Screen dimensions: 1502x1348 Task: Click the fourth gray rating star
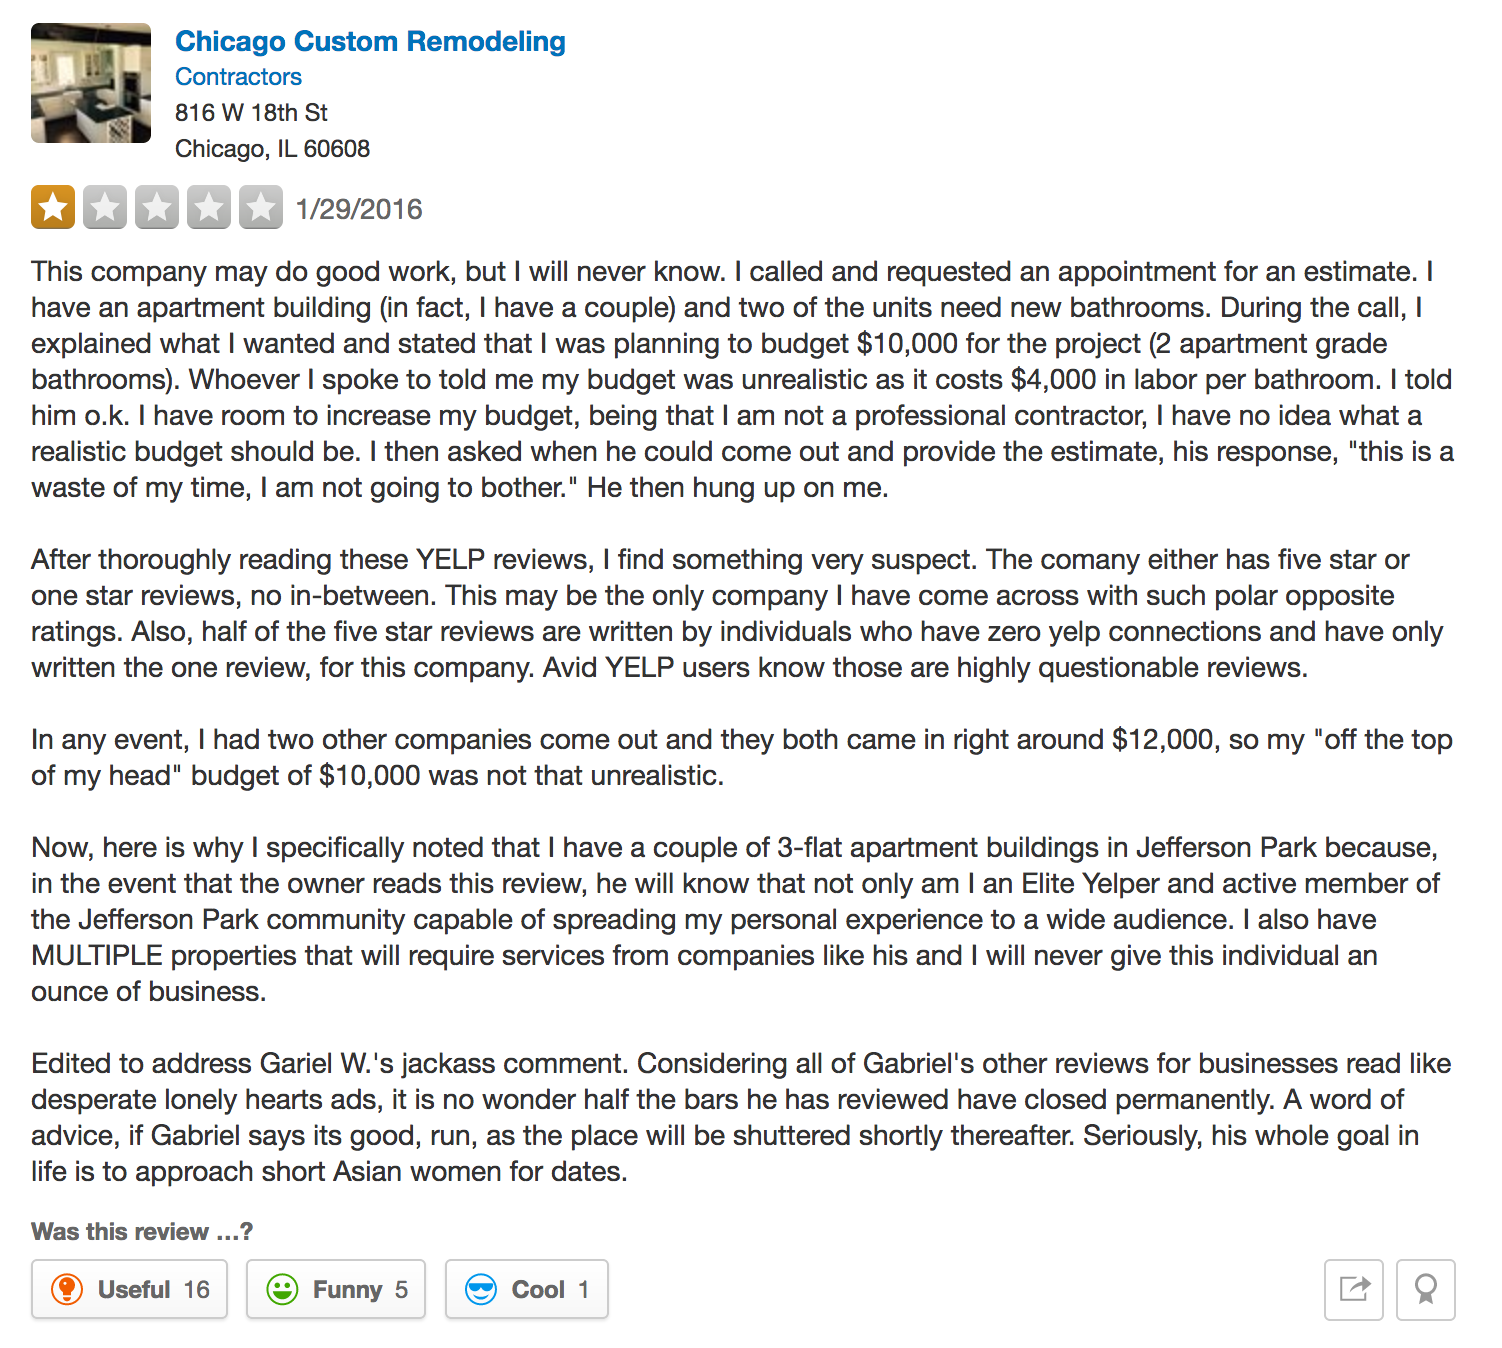[209, 208]
